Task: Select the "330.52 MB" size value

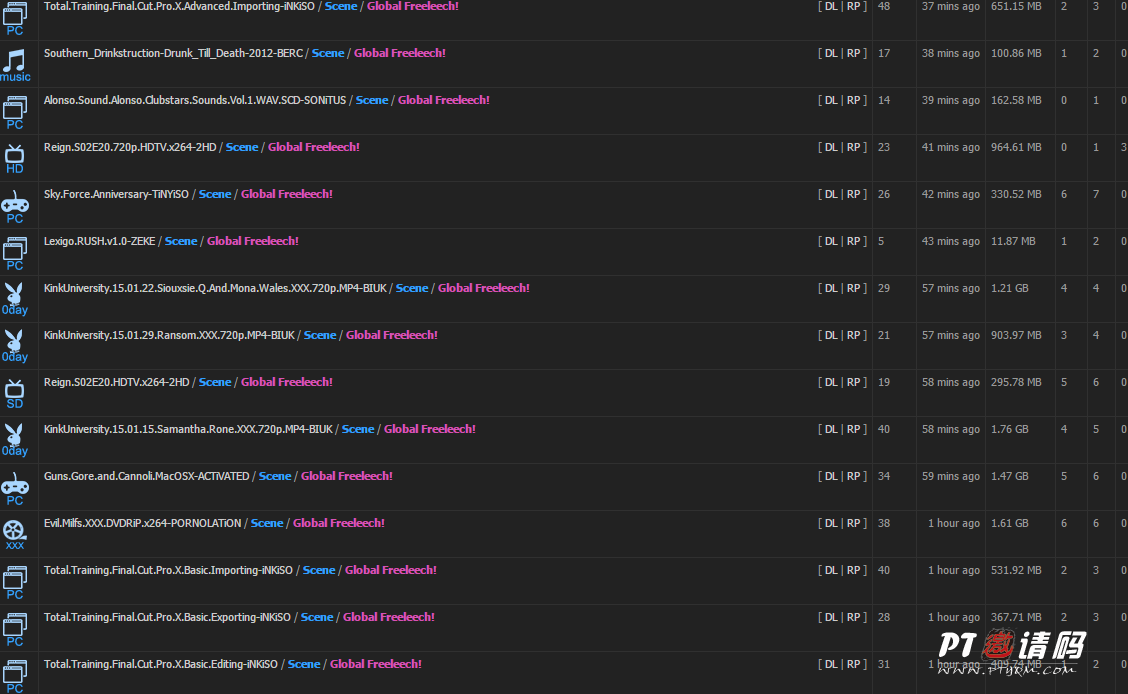Action: (x=1016, y=194)
